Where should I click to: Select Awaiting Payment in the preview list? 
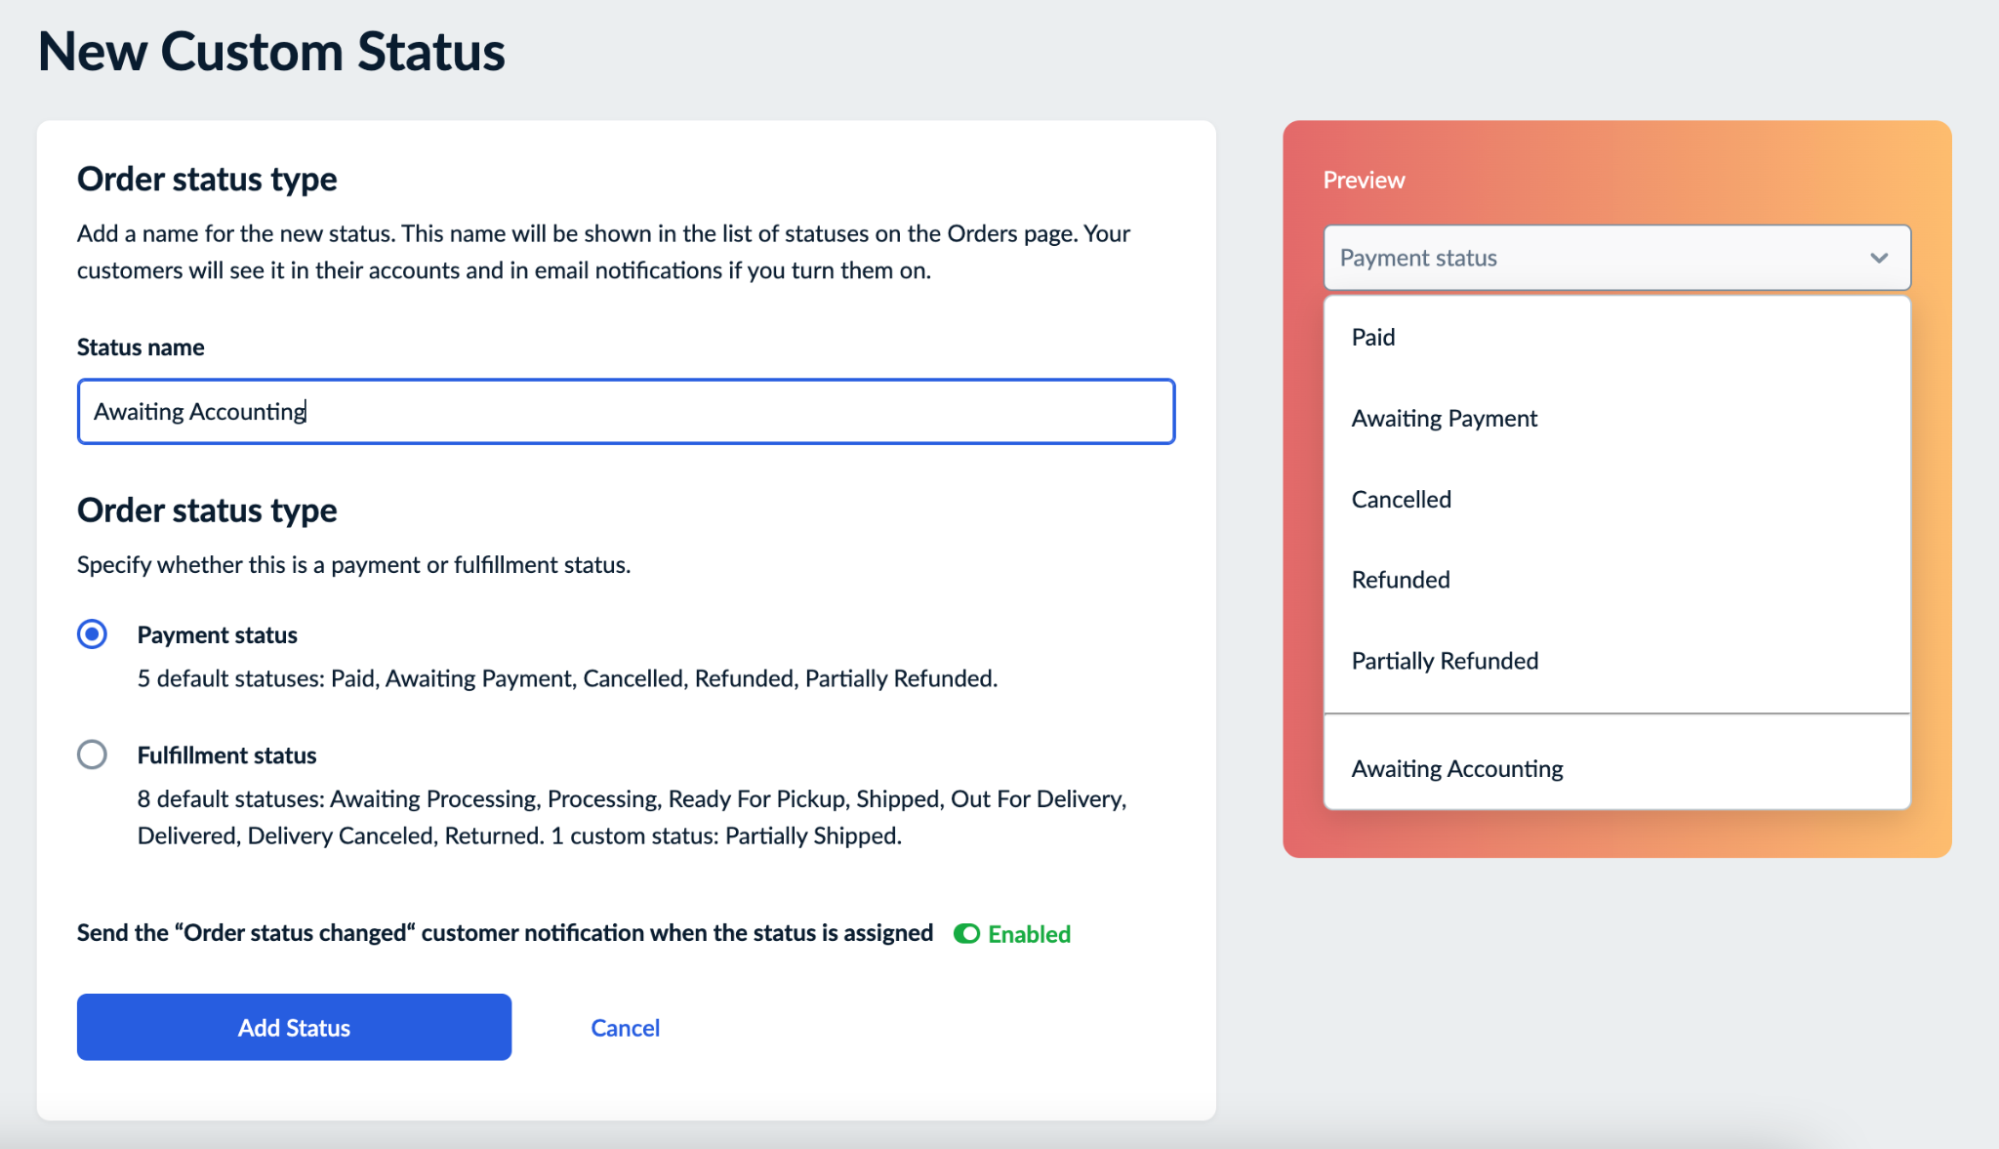(1444, 418)
